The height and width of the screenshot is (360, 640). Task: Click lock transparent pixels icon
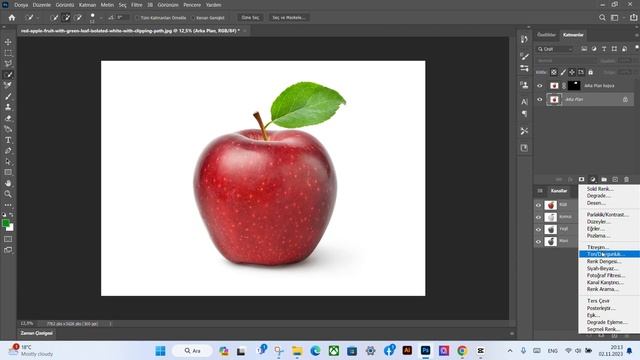point(554,72)
